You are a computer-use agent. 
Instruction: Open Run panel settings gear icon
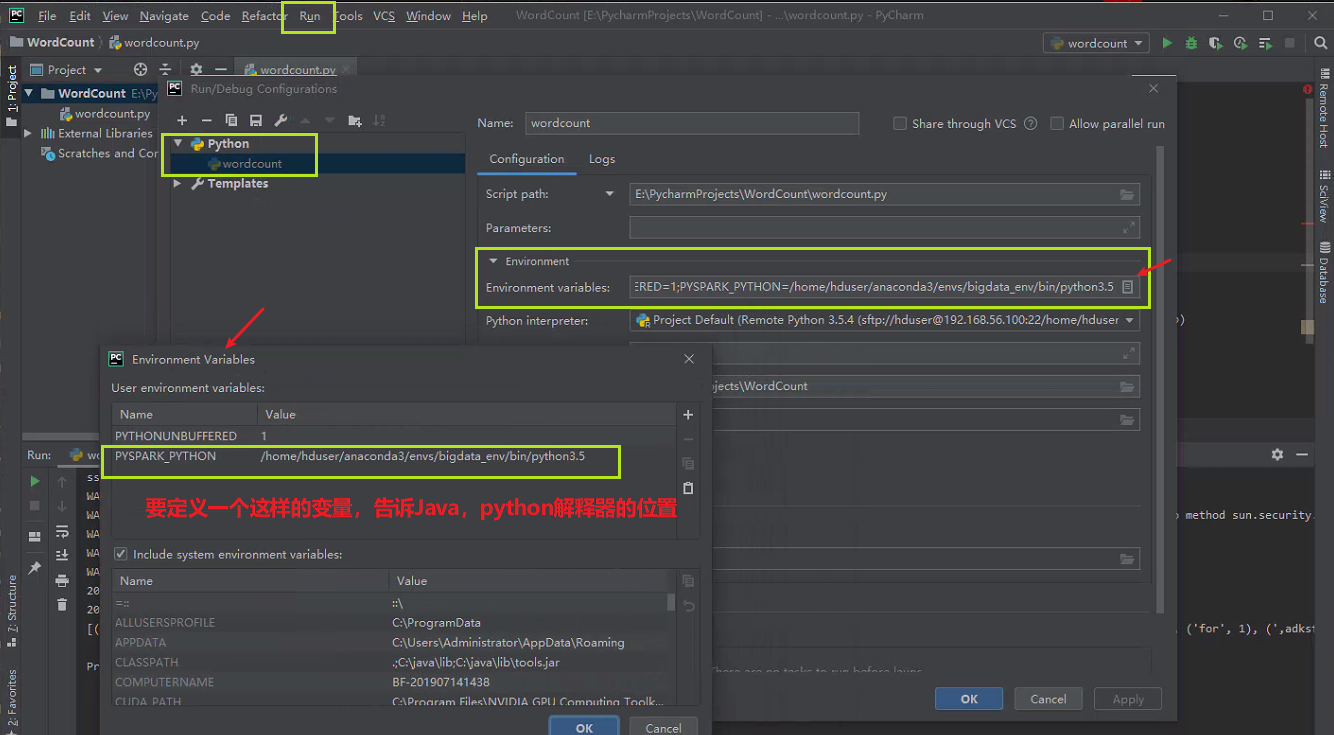(1277, 454)
